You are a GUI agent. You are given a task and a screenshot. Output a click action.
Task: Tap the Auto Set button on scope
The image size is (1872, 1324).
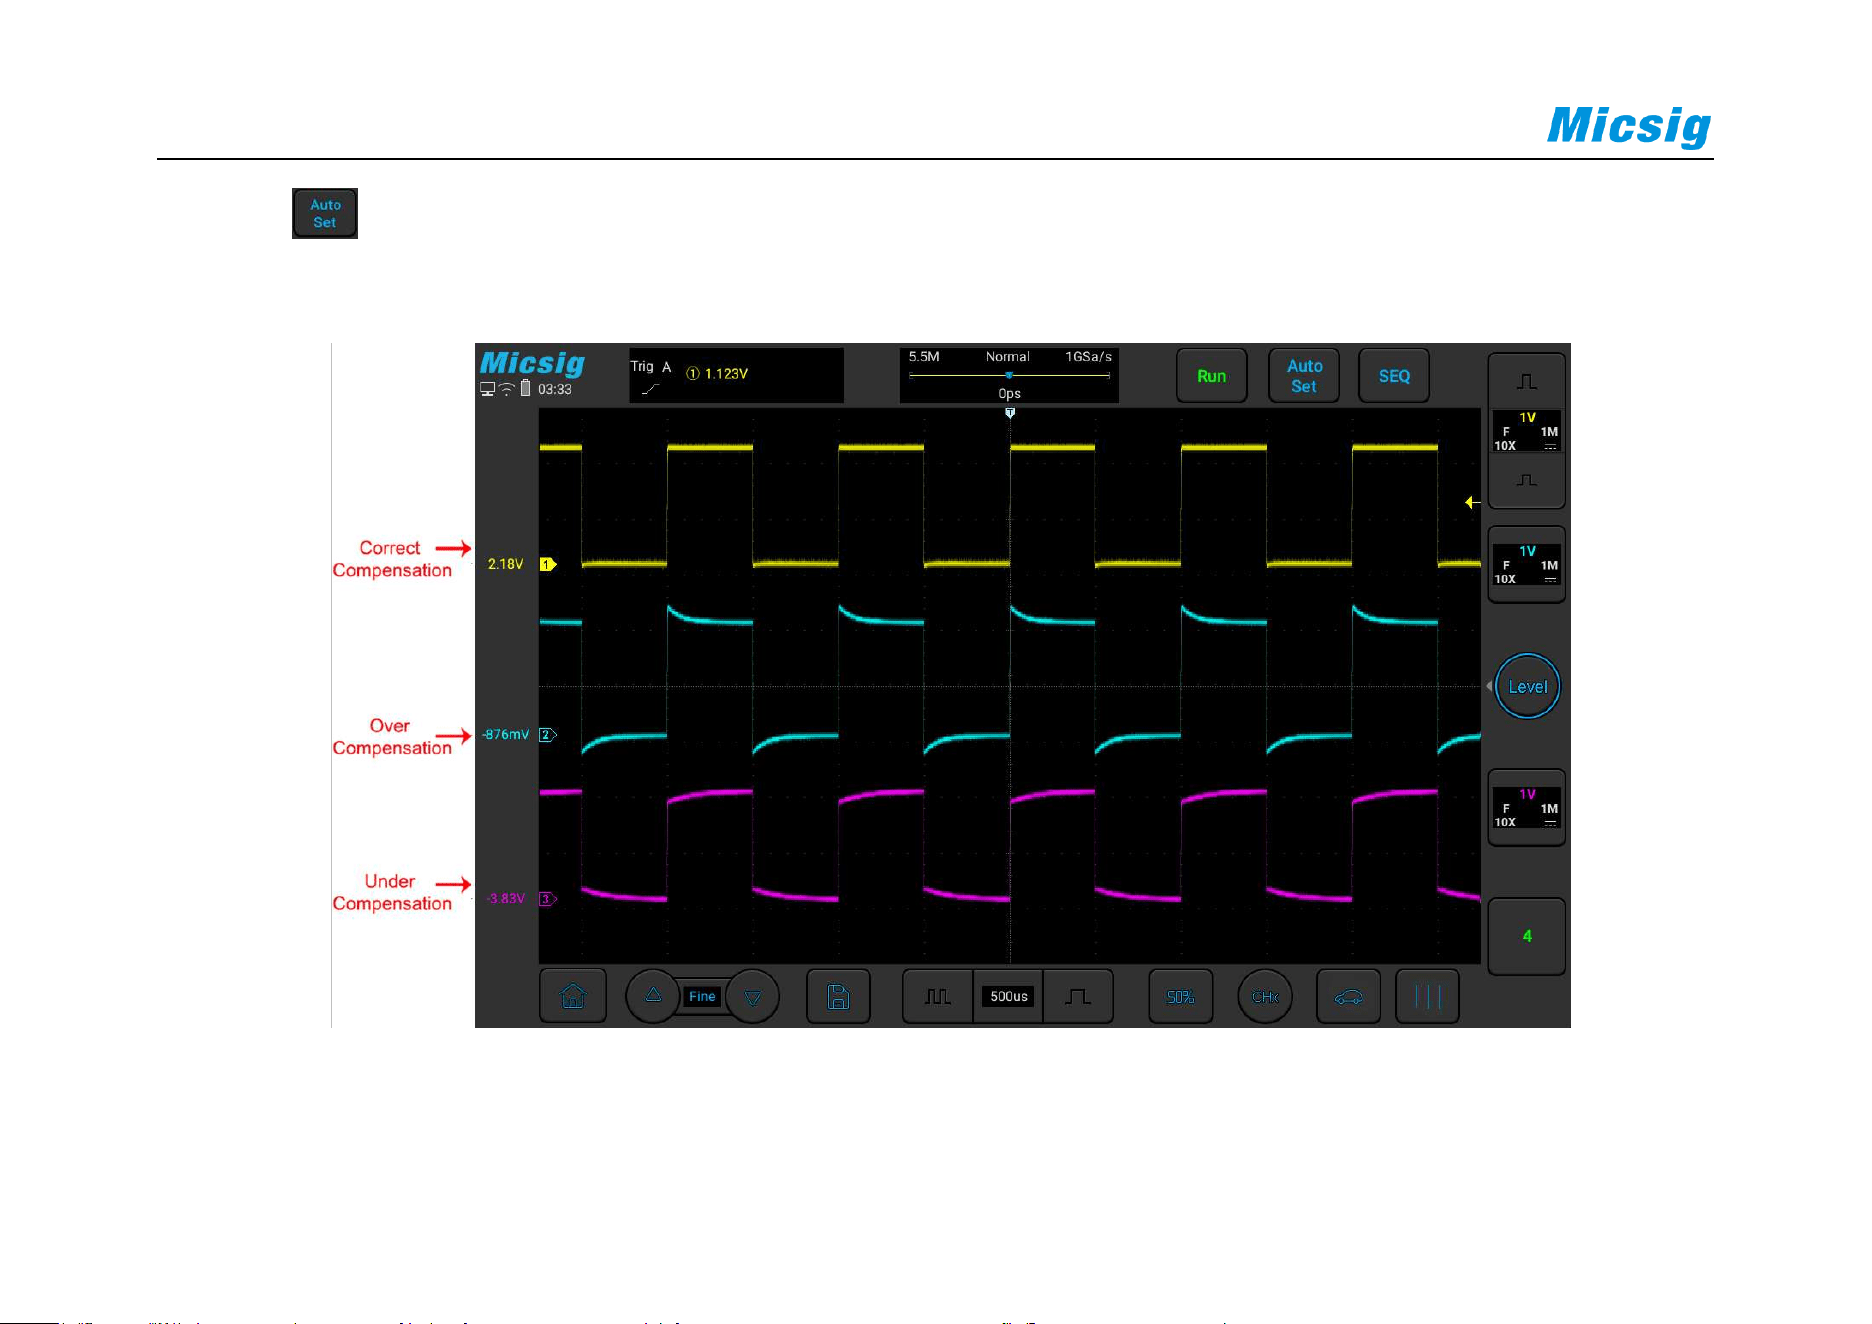coord(1304,376)
